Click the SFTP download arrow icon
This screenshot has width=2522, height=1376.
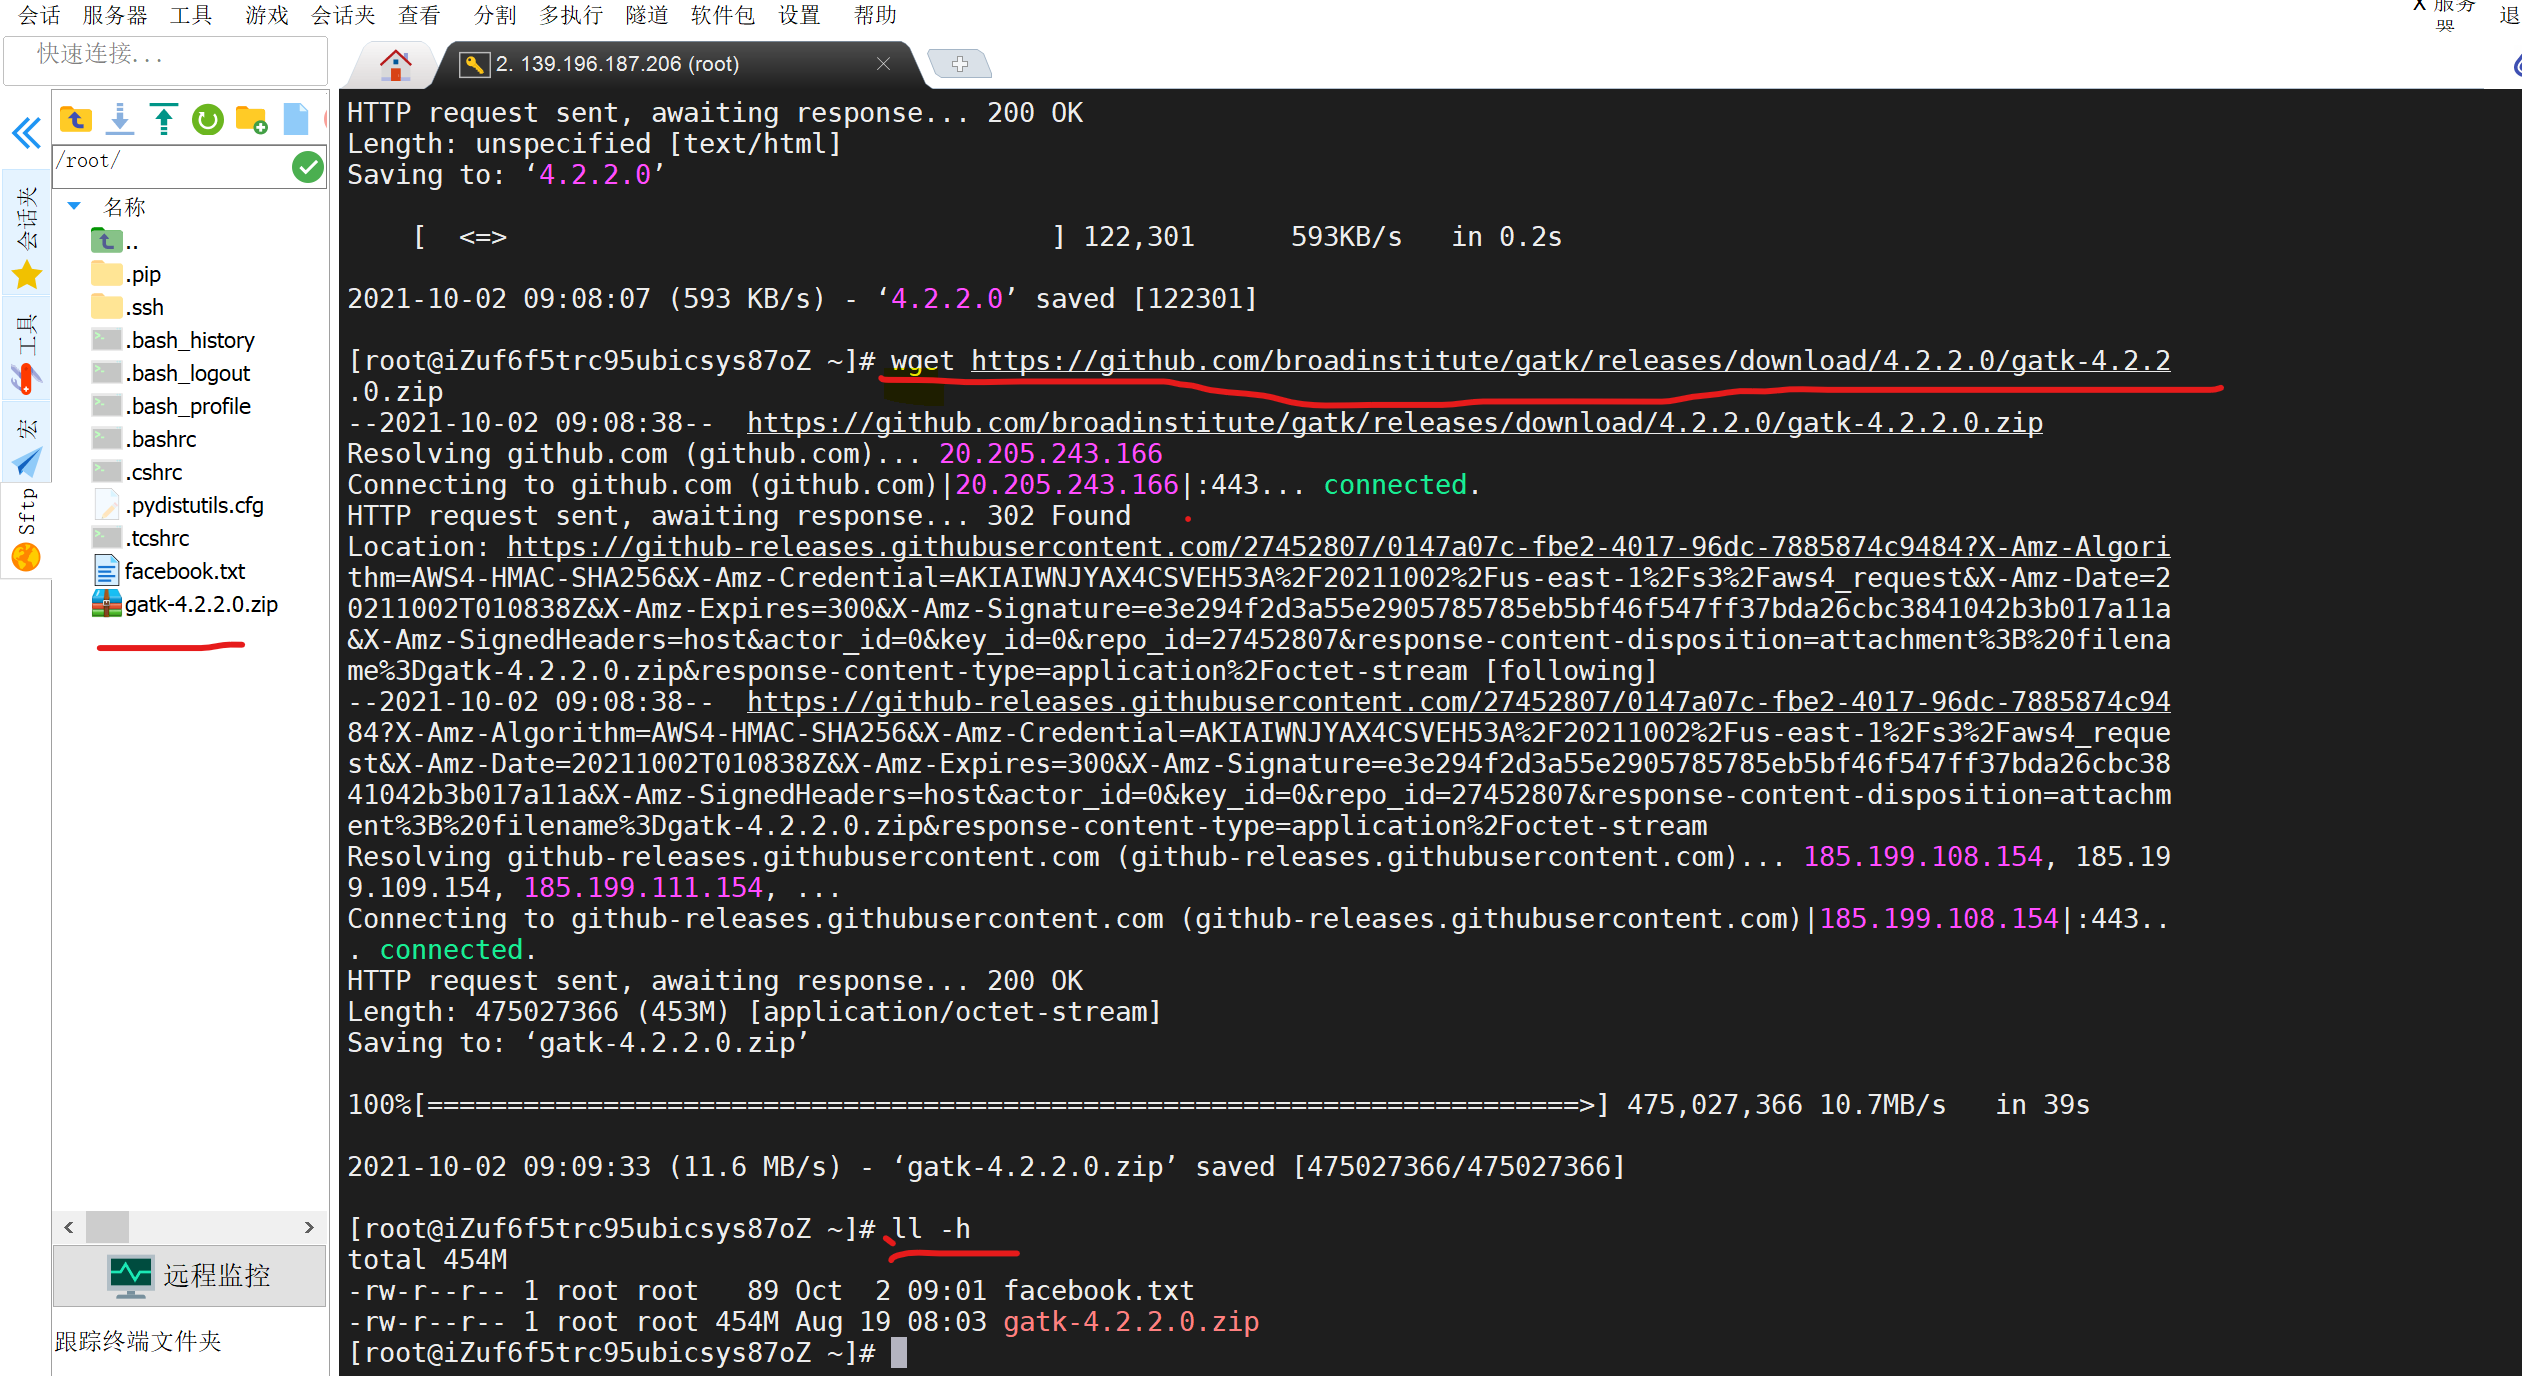tap(120, 120)
